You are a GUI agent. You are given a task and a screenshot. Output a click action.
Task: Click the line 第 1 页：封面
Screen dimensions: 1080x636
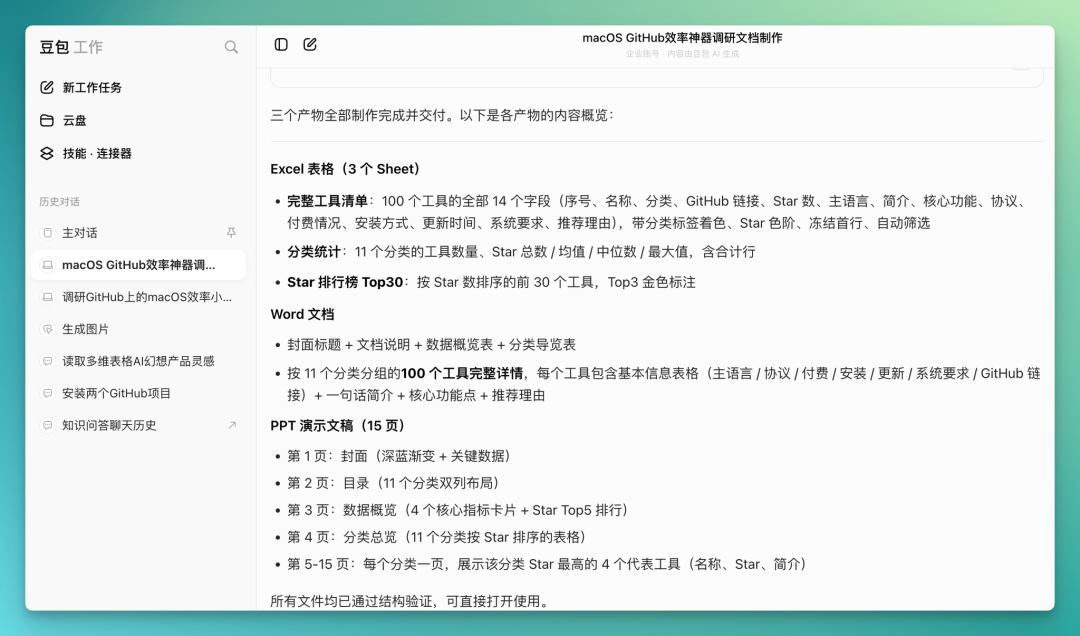pyautogui.click(x=399, y=456)
